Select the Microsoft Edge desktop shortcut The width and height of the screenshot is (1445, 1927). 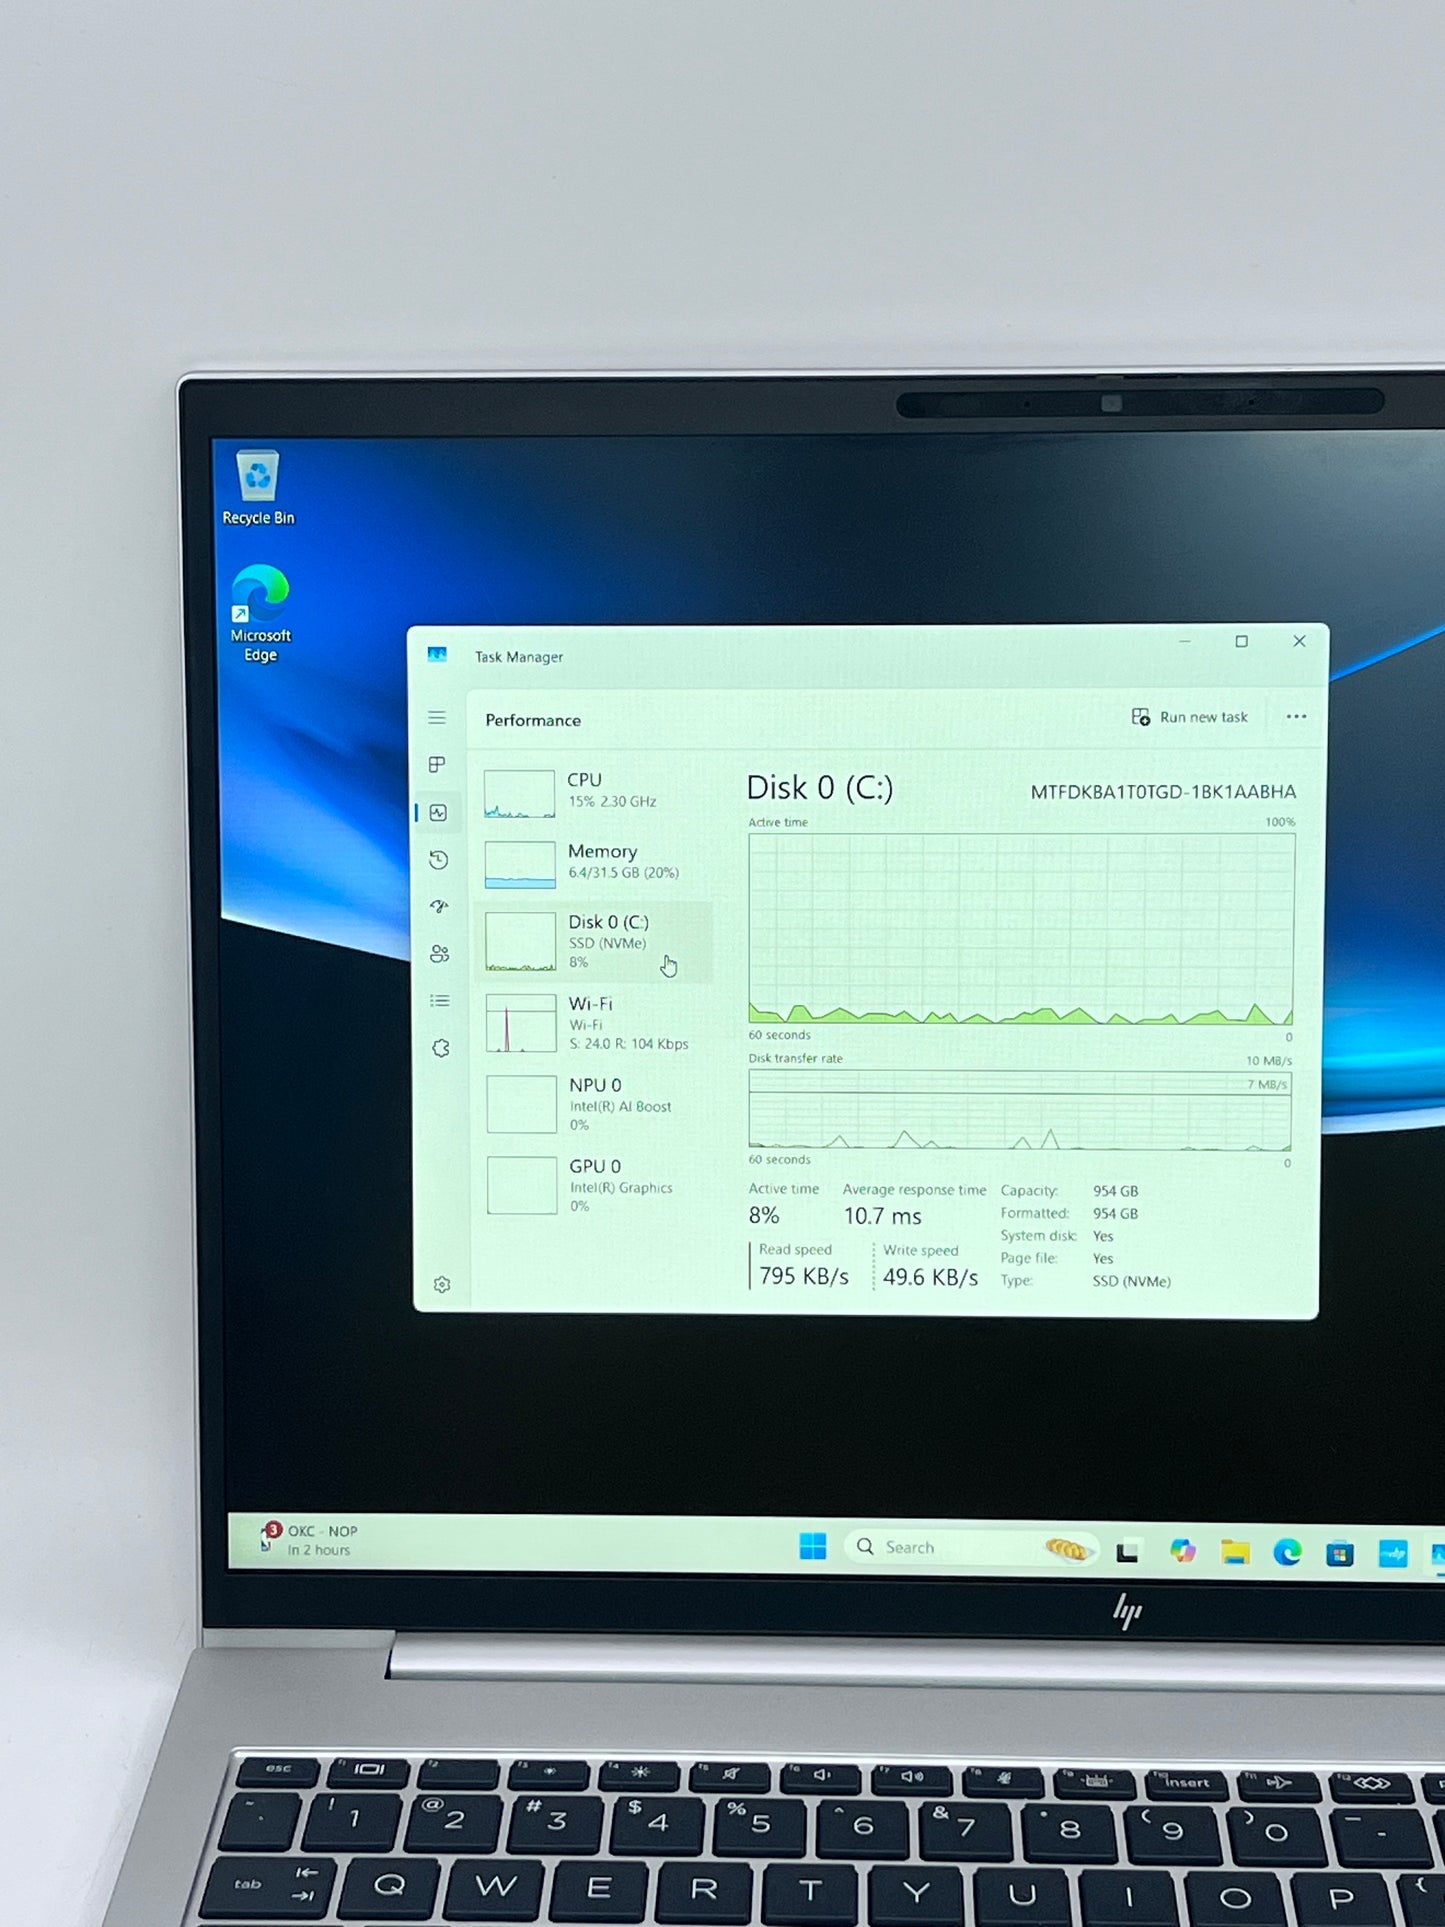[x=260, y=614]
